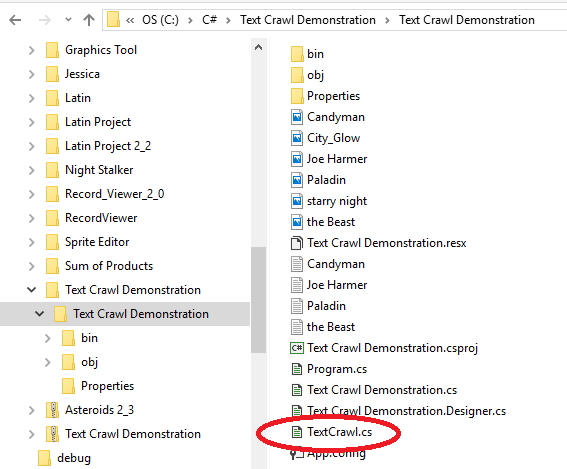Expand the Night Stalker folder node
The height and width of the screenshot is (469, 567).
coord(31,170)
